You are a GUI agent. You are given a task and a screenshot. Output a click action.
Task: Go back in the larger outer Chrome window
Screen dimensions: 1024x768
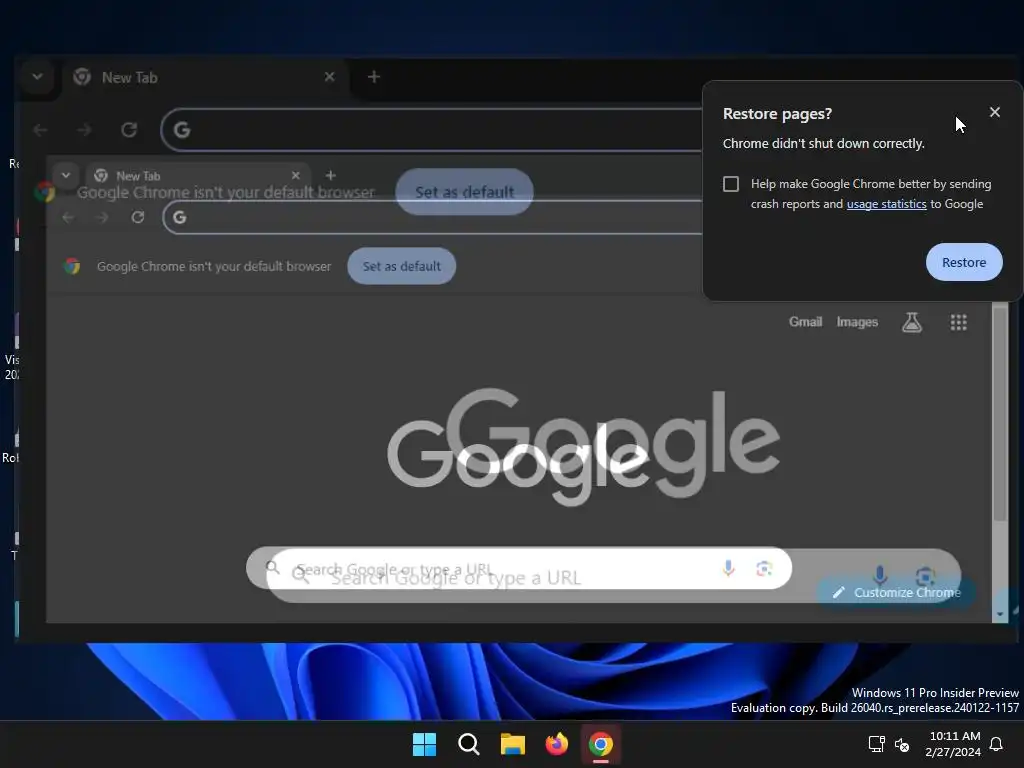tap(40, 130)
